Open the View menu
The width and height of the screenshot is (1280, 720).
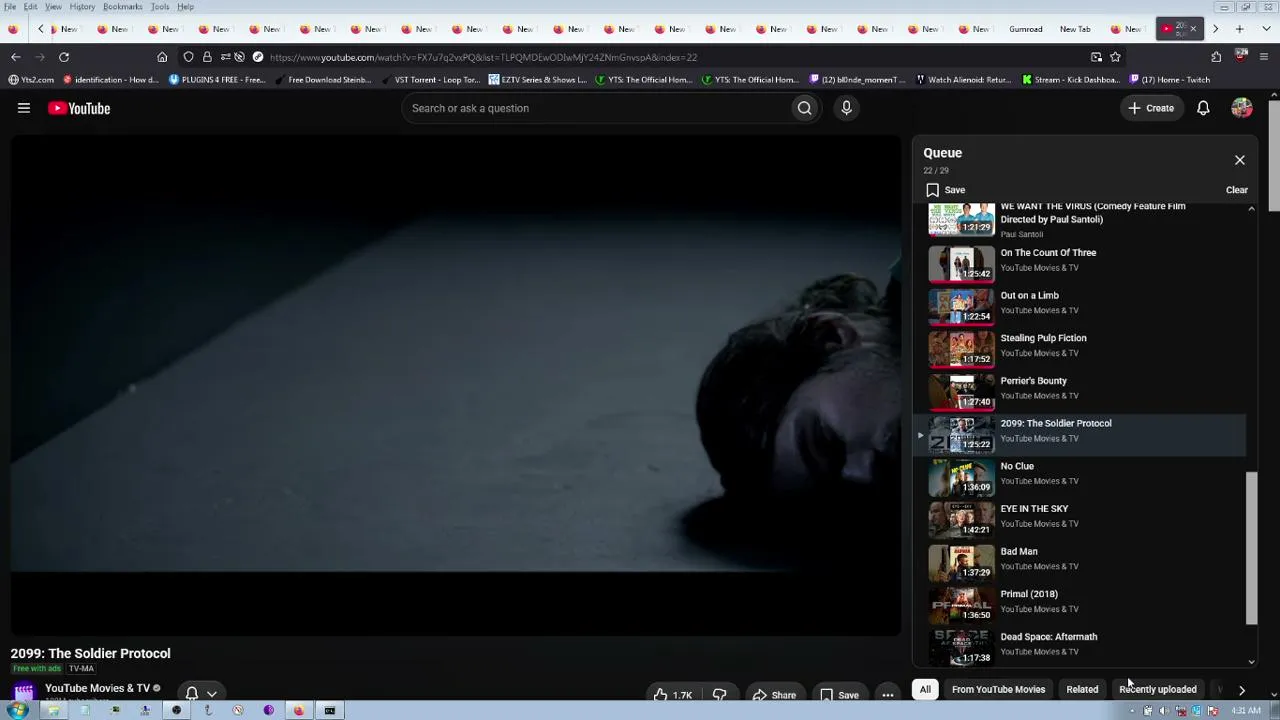click(53, 7)
